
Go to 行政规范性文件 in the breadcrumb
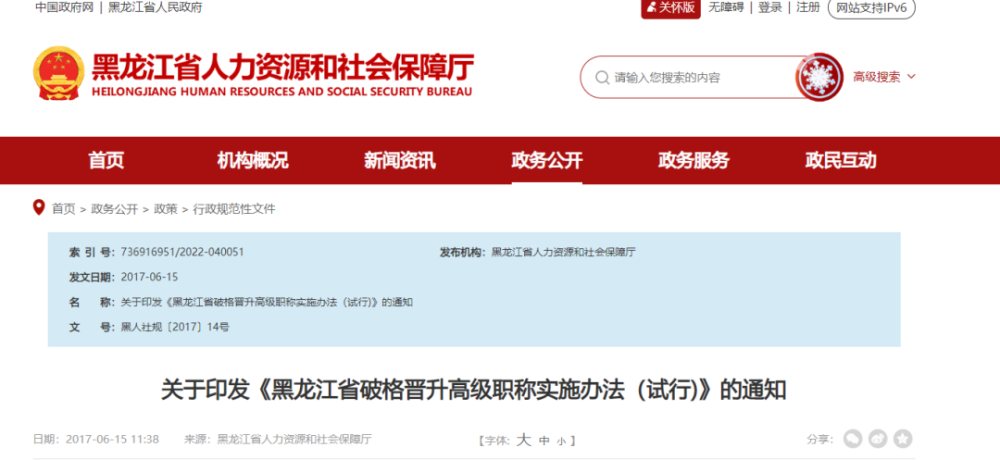point(234,209)
